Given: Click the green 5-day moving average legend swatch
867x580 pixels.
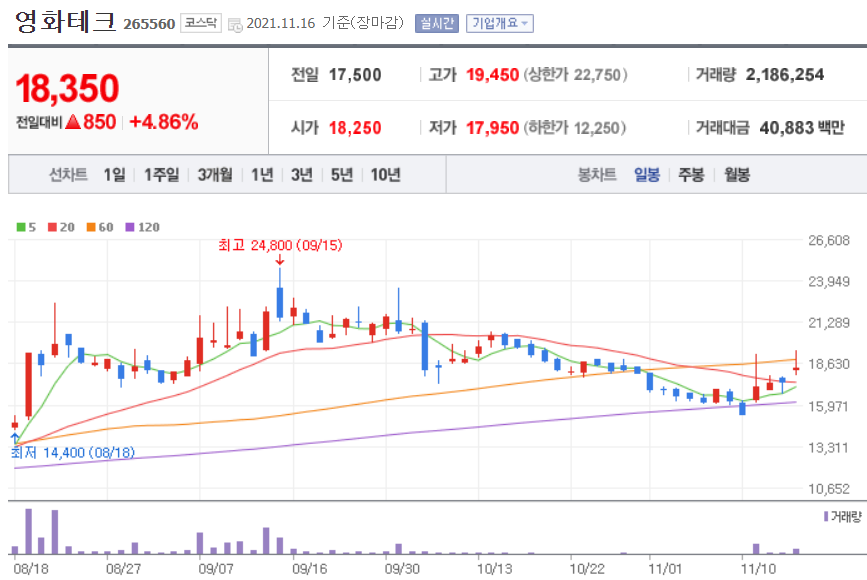Looking at the screenshot, I should [x=21, y=227].
